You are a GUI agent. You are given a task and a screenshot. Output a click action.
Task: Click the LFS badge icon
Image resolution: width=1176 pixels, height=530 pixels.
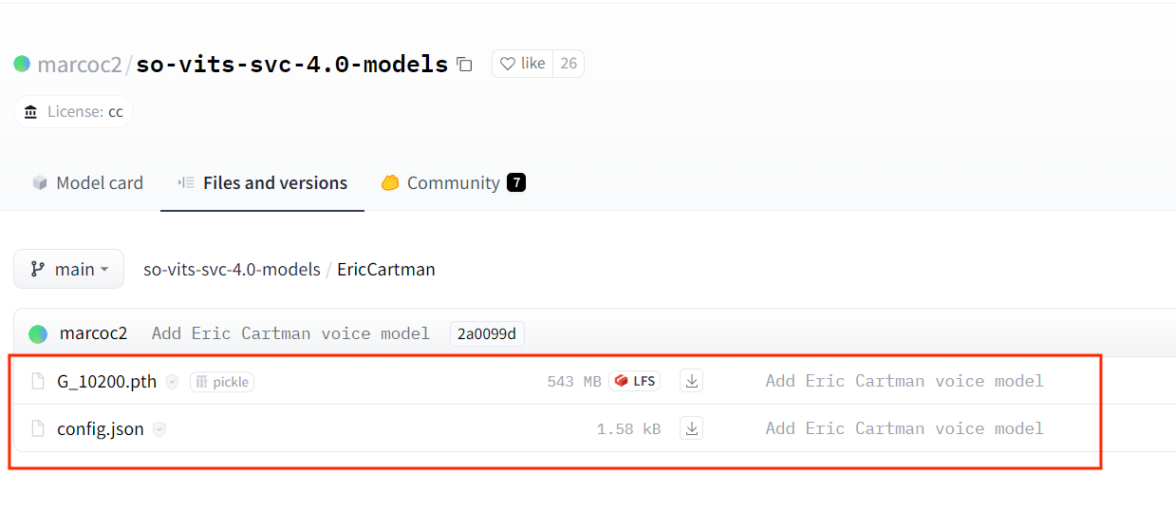[635, 381]
